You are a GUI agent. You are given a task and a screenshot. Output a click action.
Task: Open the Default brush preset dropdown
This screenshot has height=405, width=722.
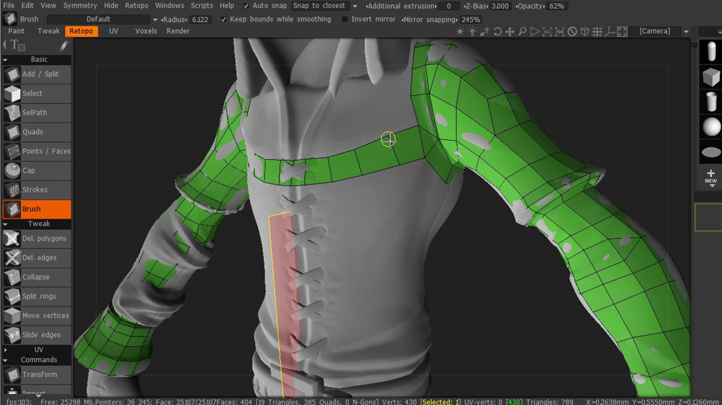tap(102, 19)
